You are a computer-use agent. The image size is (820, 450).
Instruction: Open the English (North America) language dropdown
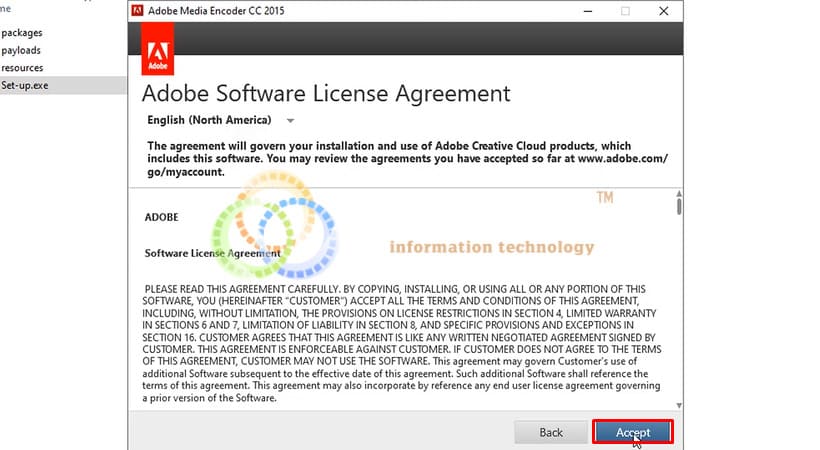click(x=221, y=120)
